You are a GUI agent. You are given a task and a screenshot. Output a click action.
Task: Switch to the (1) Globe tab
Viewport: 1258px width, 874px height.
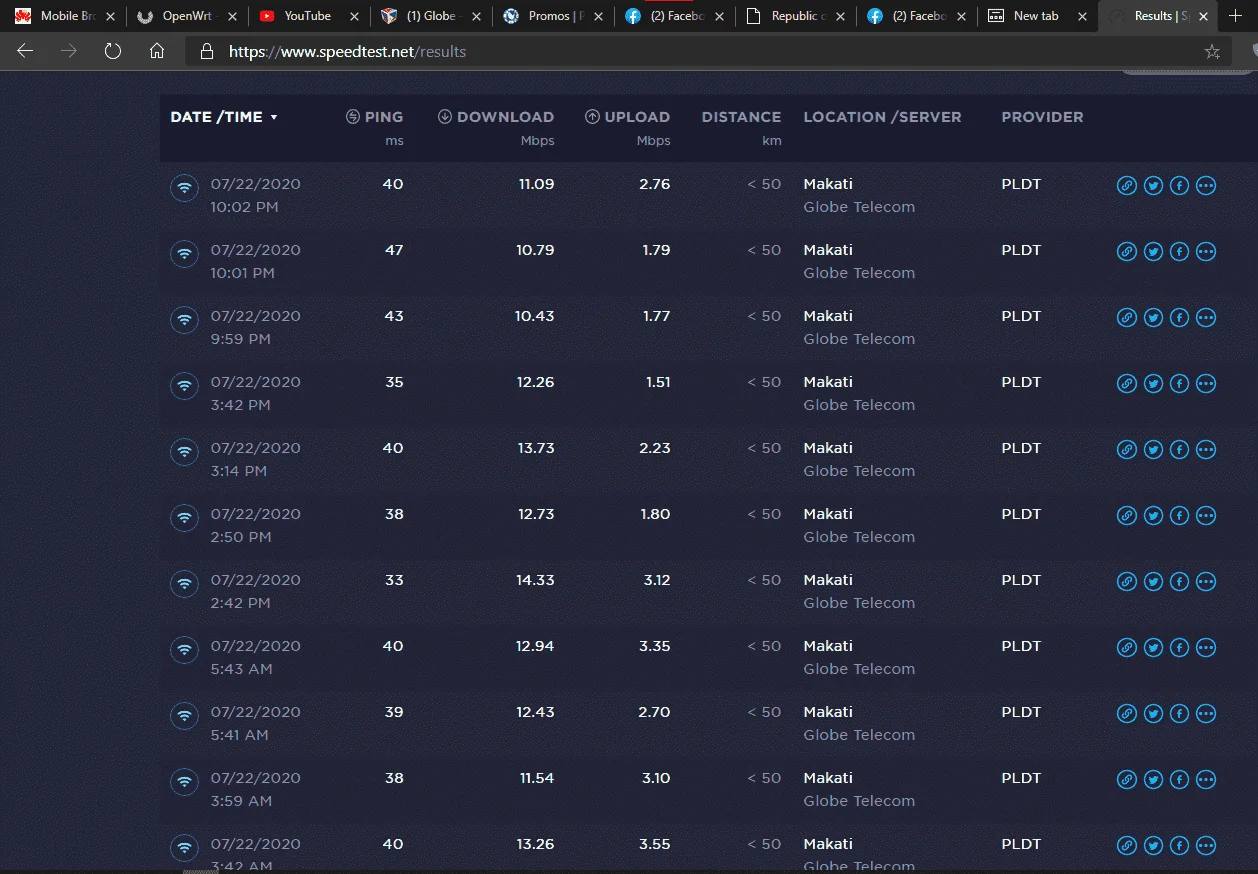tap(430, 16)
